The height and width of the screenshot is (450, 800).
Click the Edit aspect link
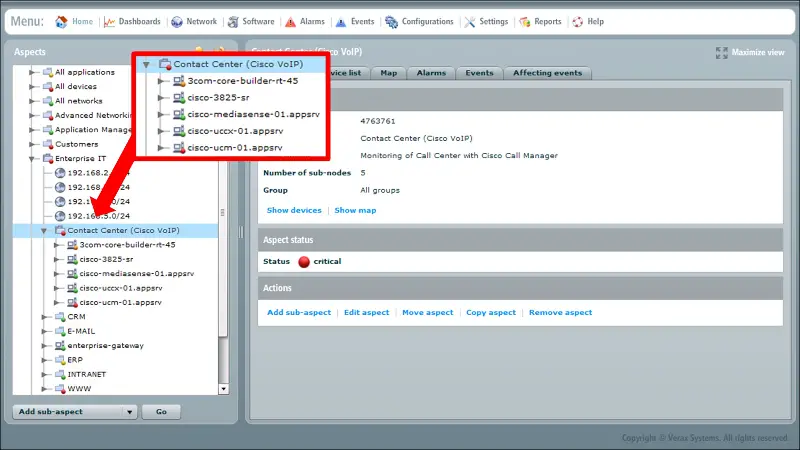366,312
